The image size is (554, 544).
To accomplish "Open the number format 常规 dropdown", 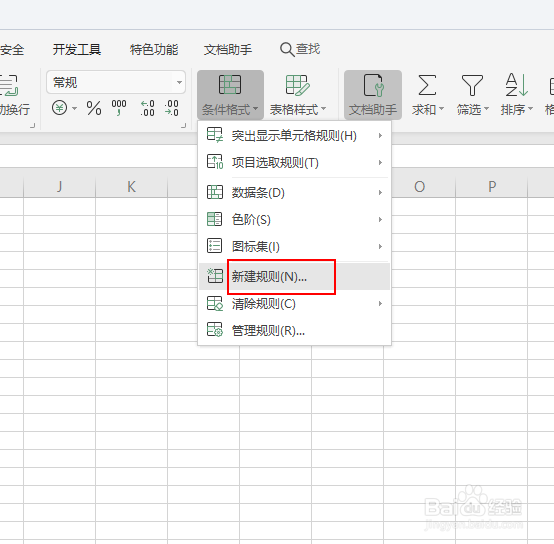I will click(x=116, y=82).
